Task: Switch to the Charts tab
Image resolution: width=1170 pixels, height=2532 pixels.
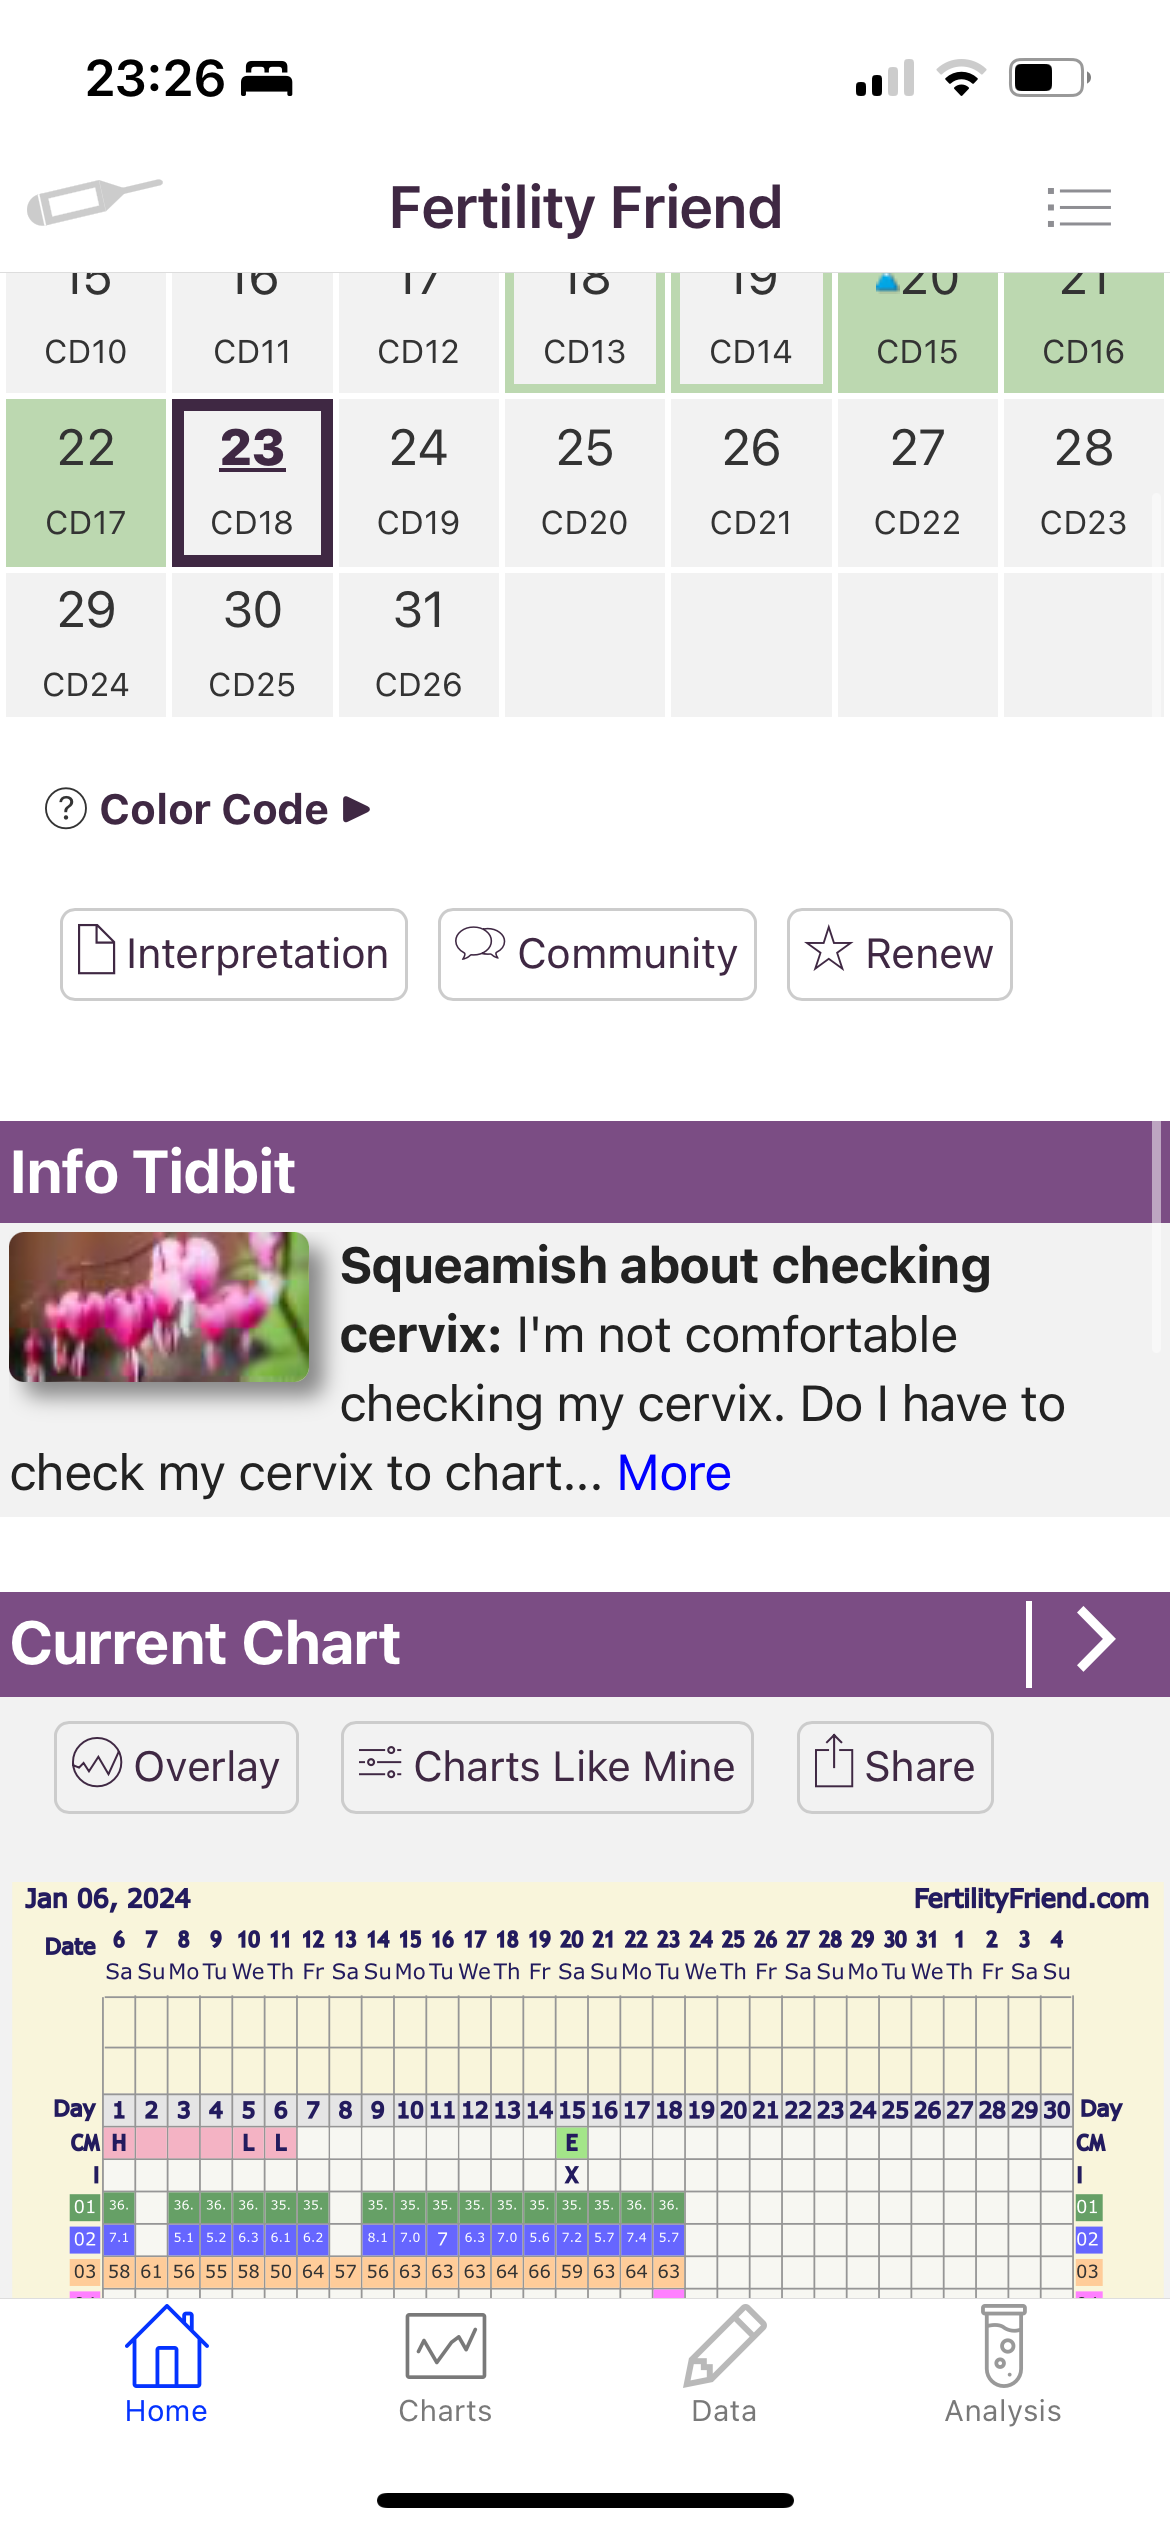Action: point(445,2366)
